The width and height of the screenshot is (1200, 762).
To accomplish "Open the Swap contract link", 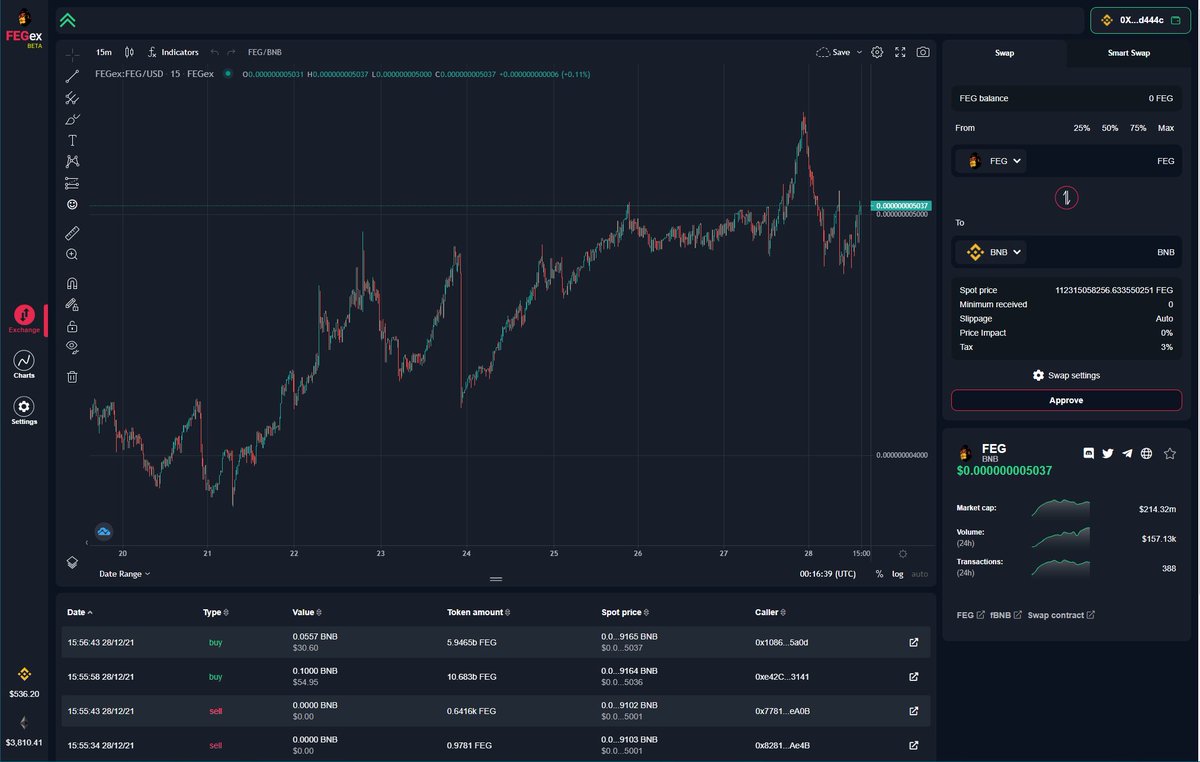I will (1060, 615).
